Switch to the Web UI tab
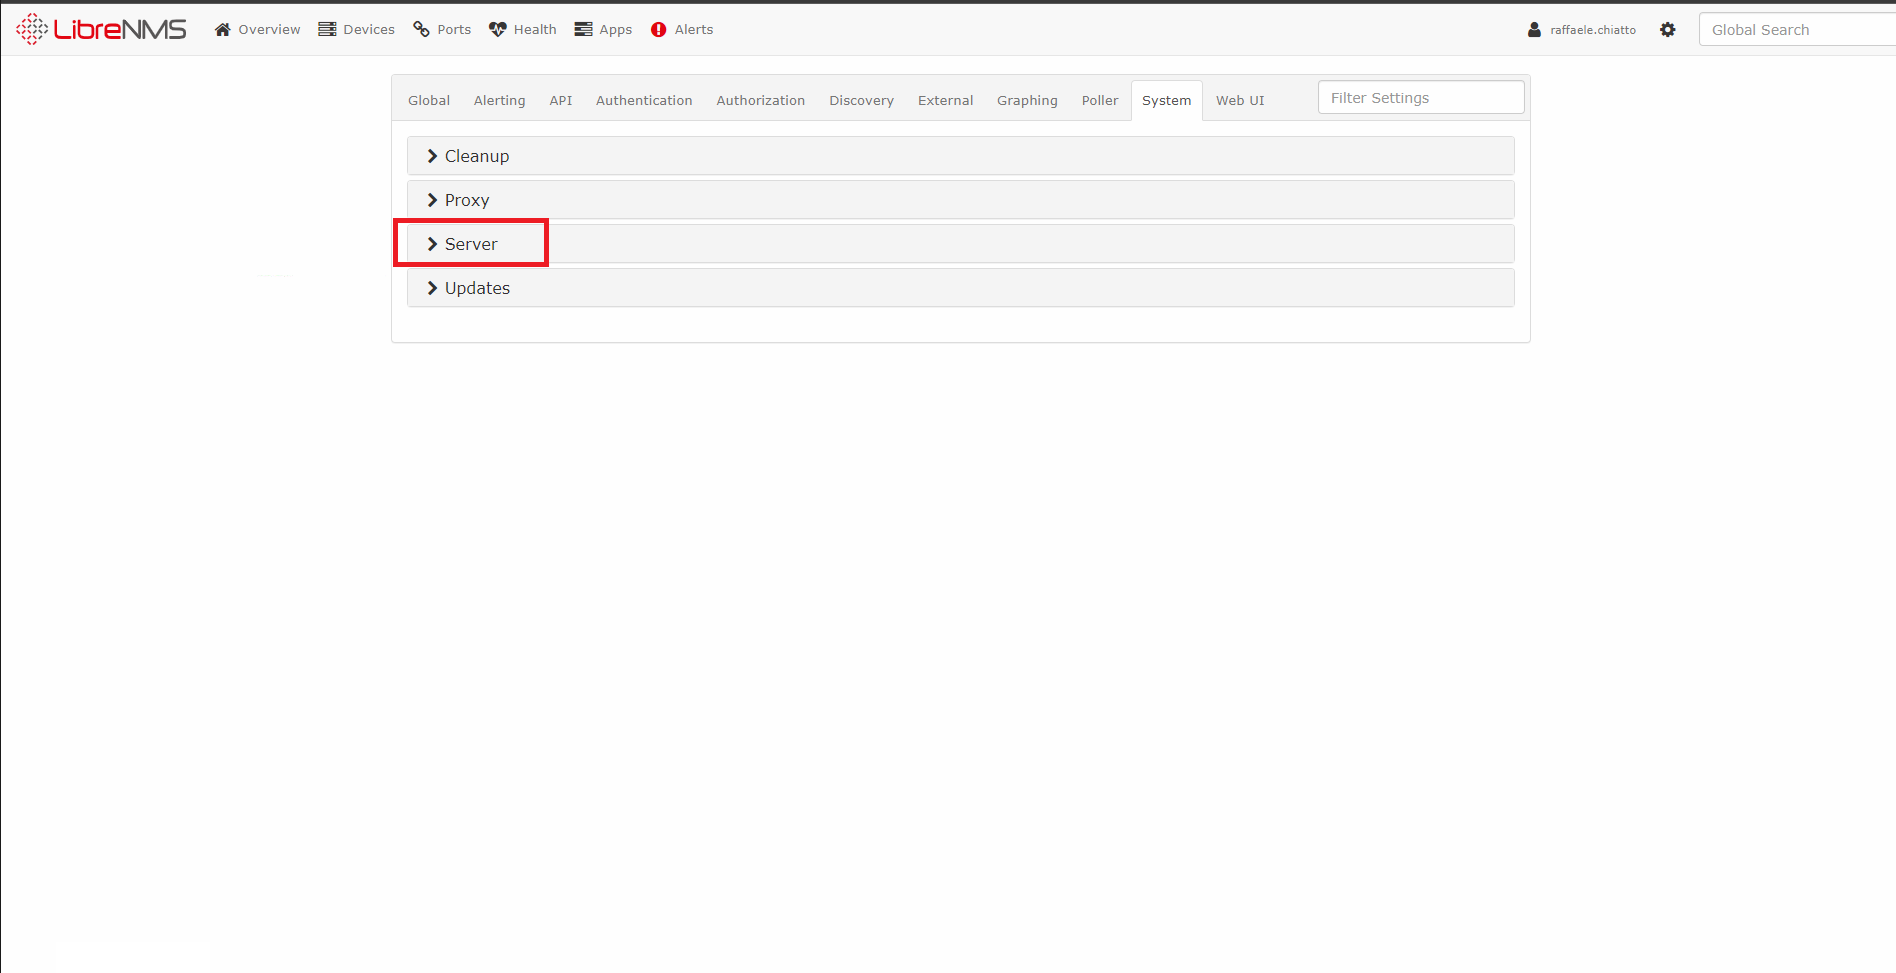This screenshot has height=973, width=1896. pyautogui.click(x=1240, y=100)
